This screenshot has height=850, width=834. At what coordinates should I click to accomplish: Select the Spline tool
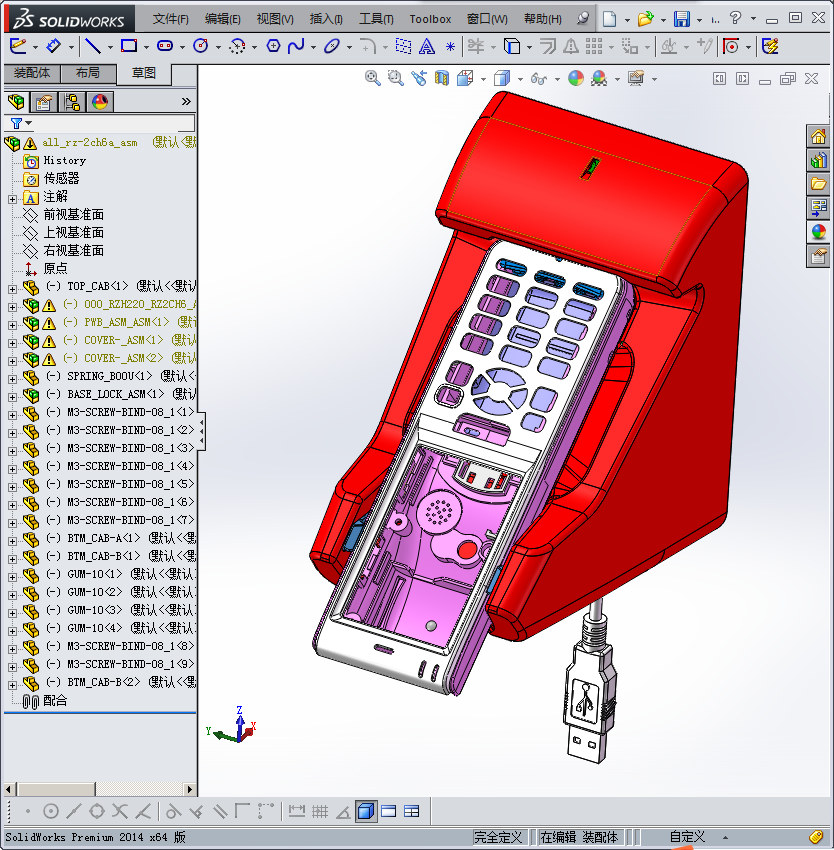[x=296, y=47]
